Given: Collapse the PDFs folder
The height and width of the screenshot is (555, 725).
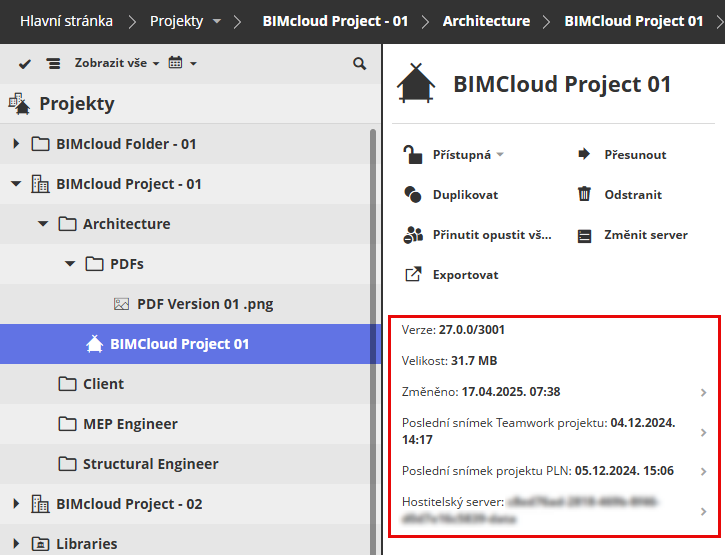Looking at the screenshot, I should [x=70, y=264].
